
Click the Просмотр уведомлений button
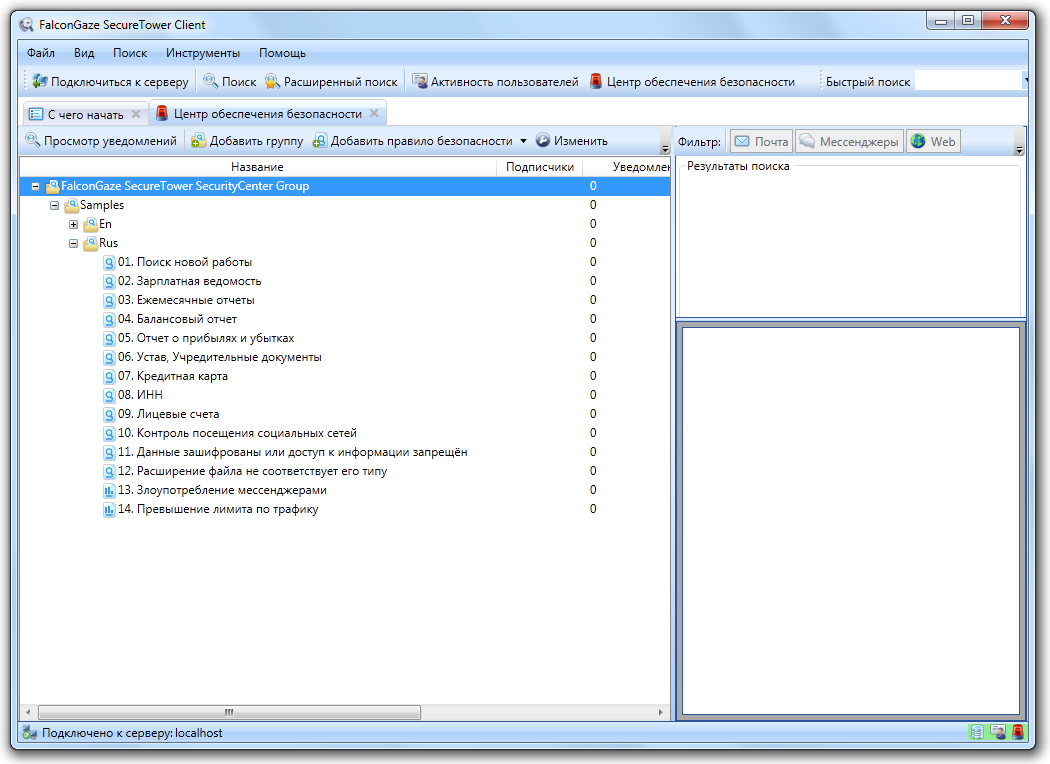point(101,141)
